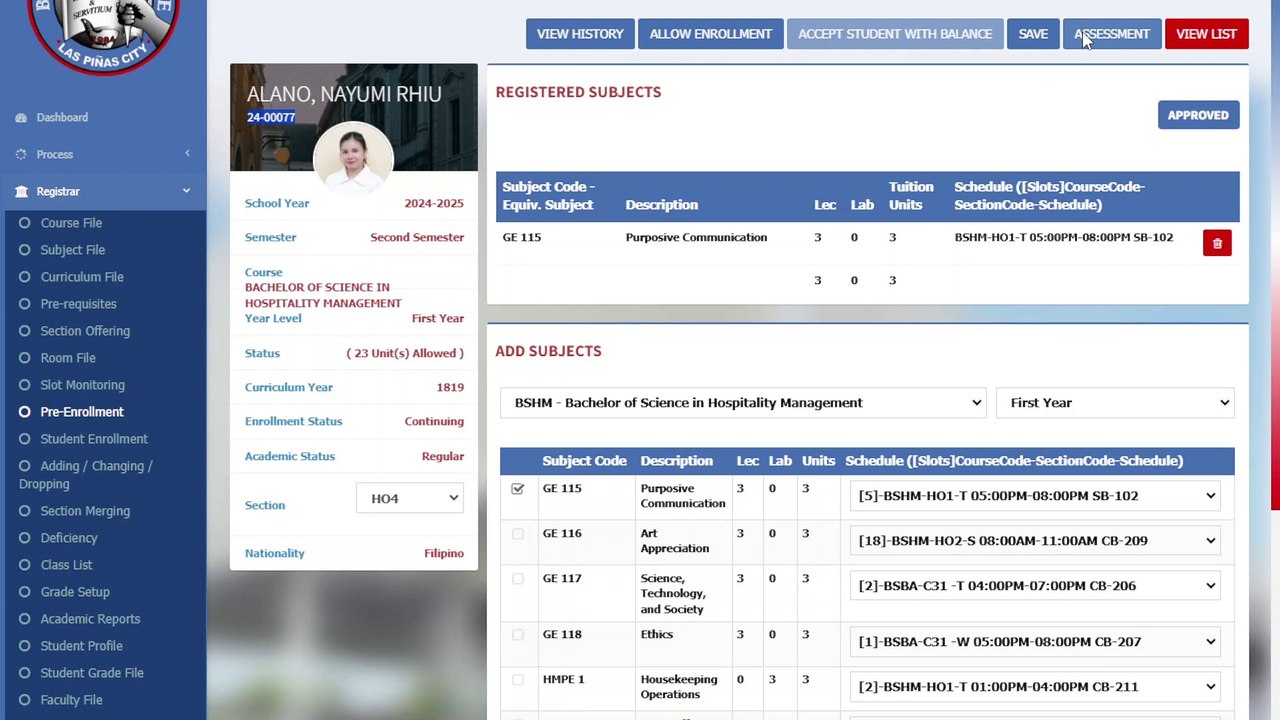Image resolution: width=1280 pixels, height=720 pixels.
Task: Click GE 115 code in registered subjects
Action: coord(522,237)
